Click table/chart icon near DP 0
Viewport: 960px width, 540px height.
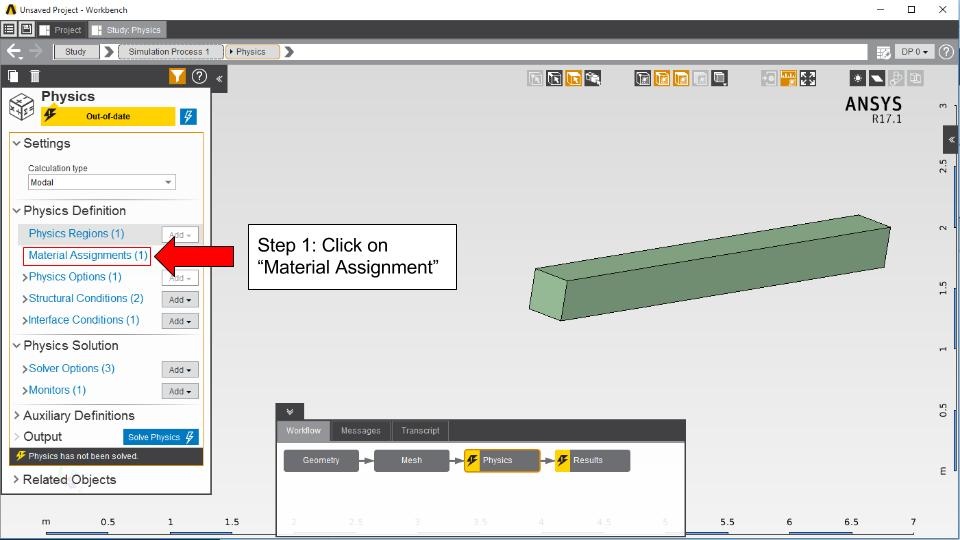(883, 52)
